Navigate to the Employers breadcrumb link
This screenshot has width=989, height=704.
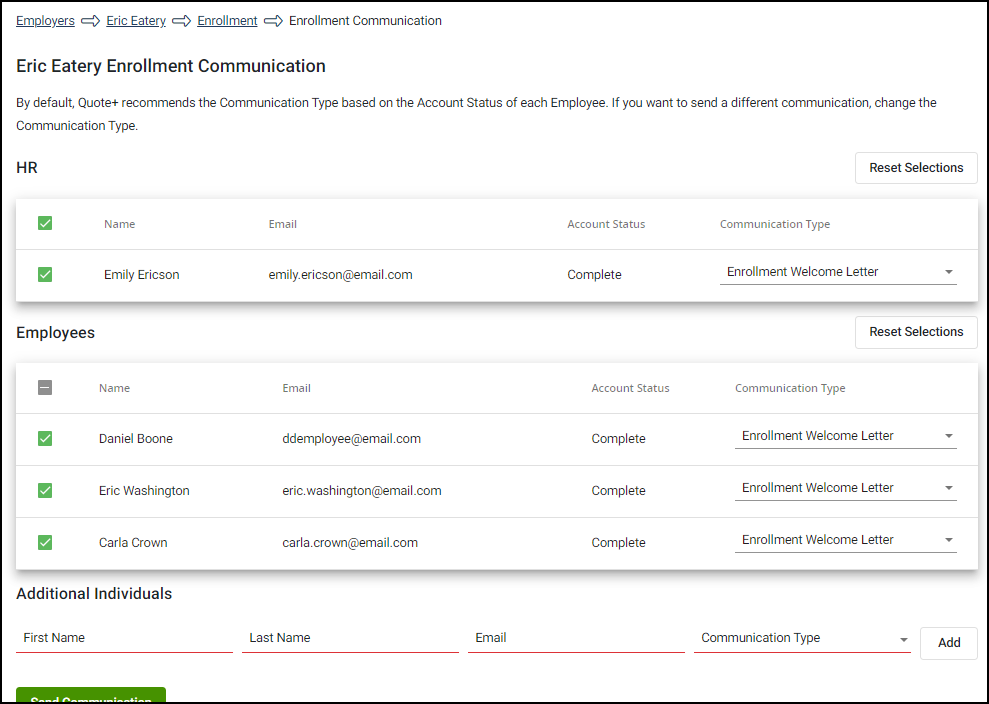[x=45, y=20]
